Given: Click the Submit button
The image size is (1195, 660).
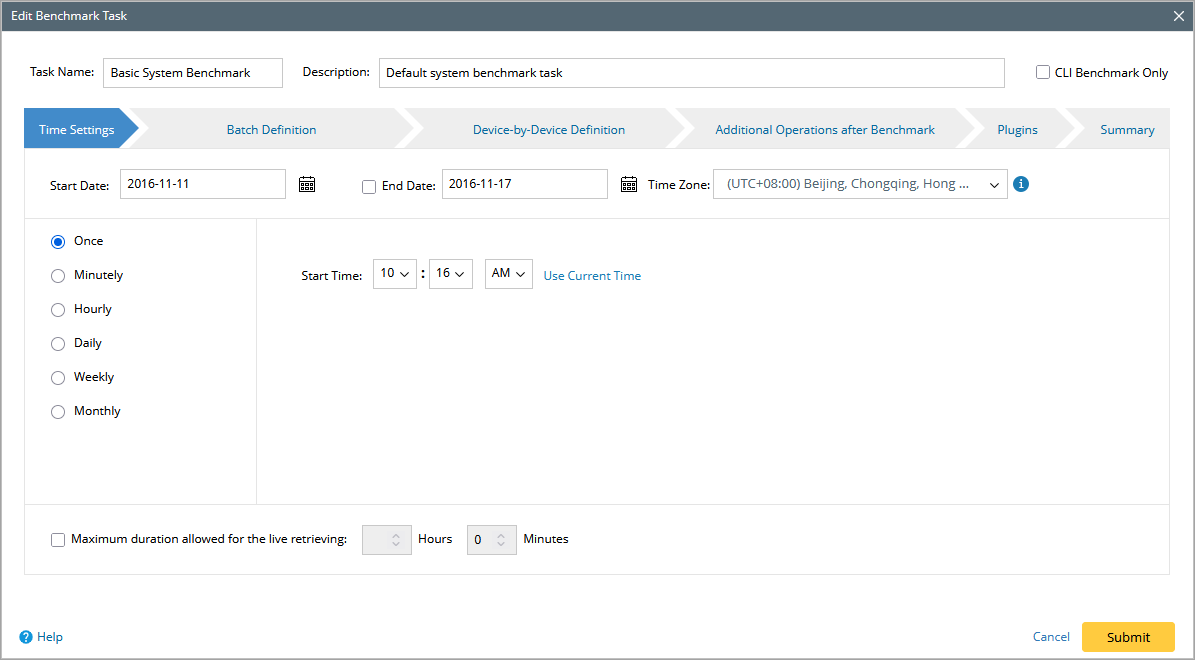Looking at the screenshot, I should tap(1128, 637).
